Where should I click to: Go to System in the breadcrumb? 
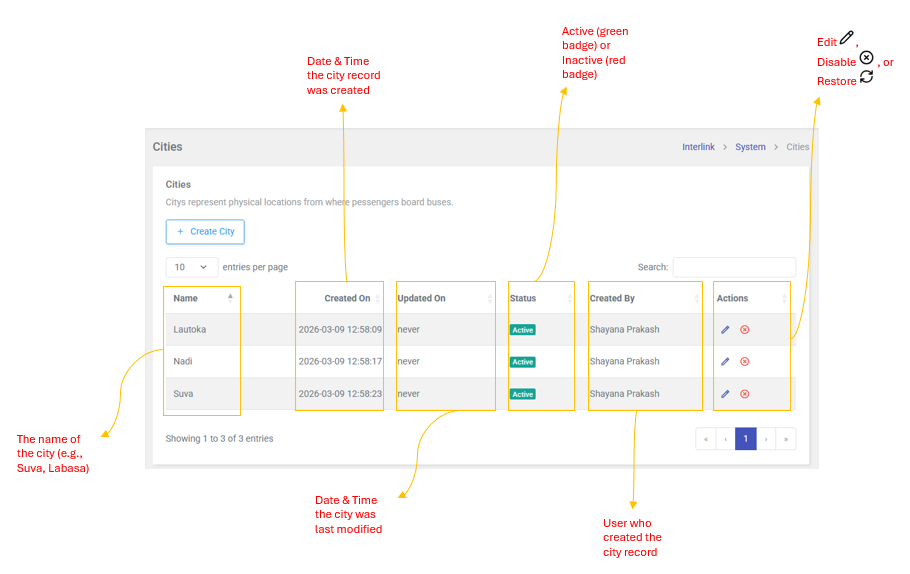pos(750,147)
